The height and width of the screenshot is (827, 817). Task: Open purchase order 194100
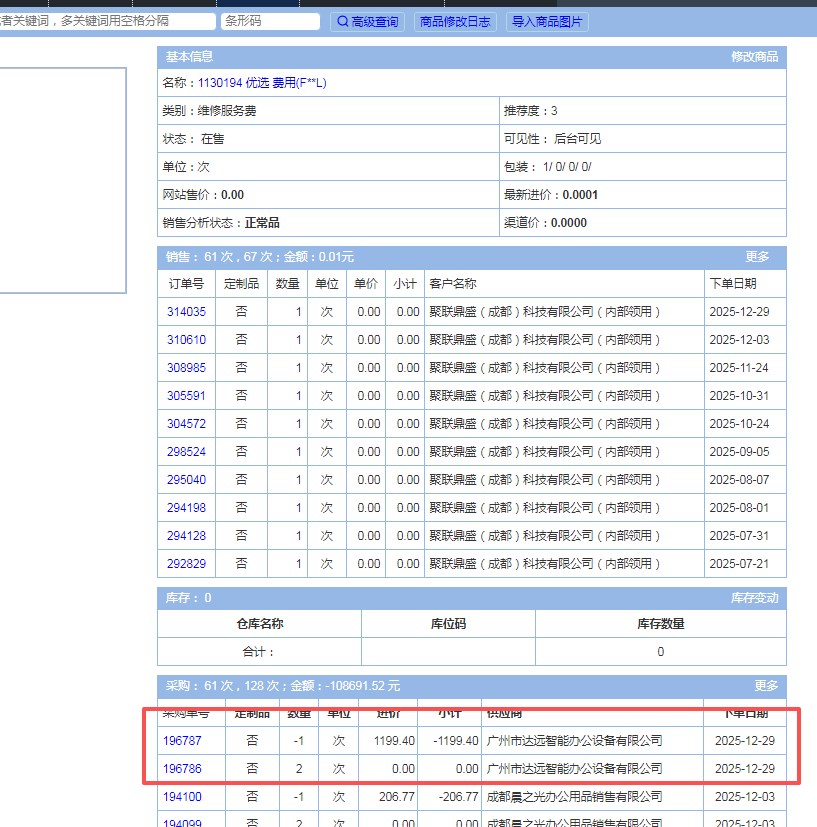pyautogui.click(x=182, y=797)
